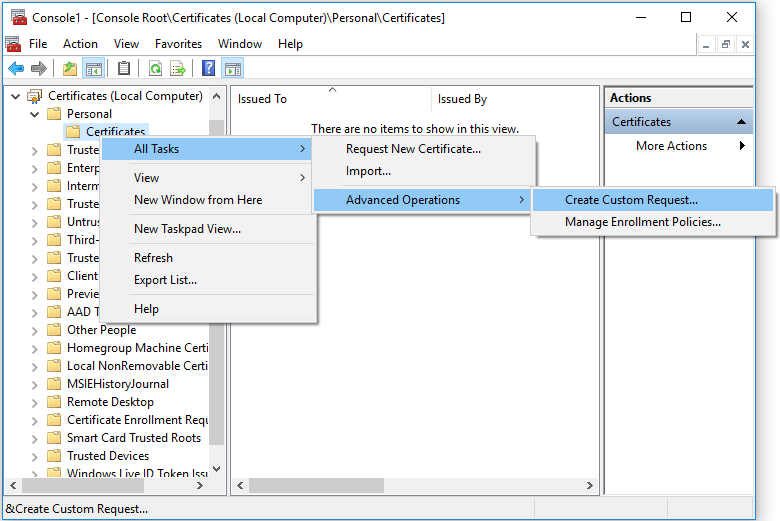Click the toolbox icon beside File menu
780x521 pixels.
coord(13,44)
